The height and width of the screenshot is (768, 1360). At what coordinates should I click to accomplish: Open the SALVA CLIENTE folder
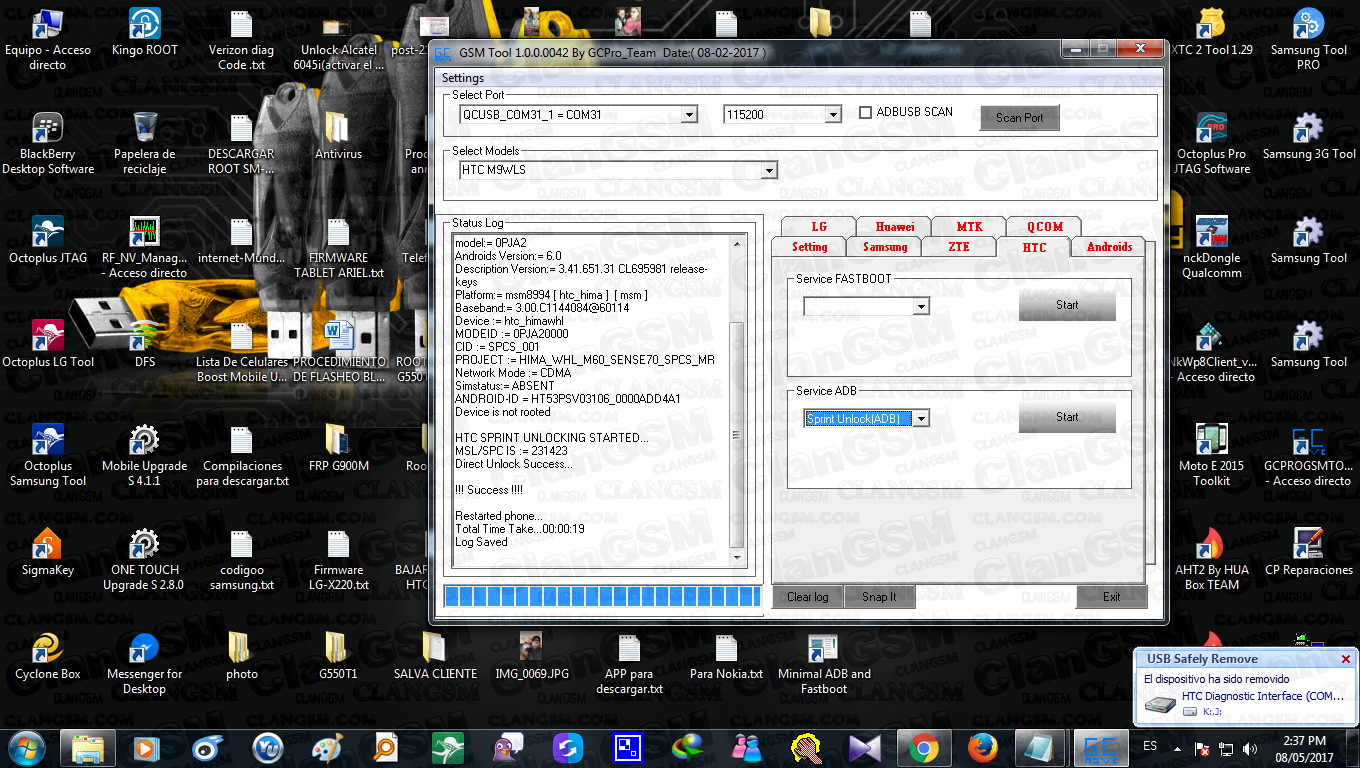pyautogui.click(x=435, y=657)
